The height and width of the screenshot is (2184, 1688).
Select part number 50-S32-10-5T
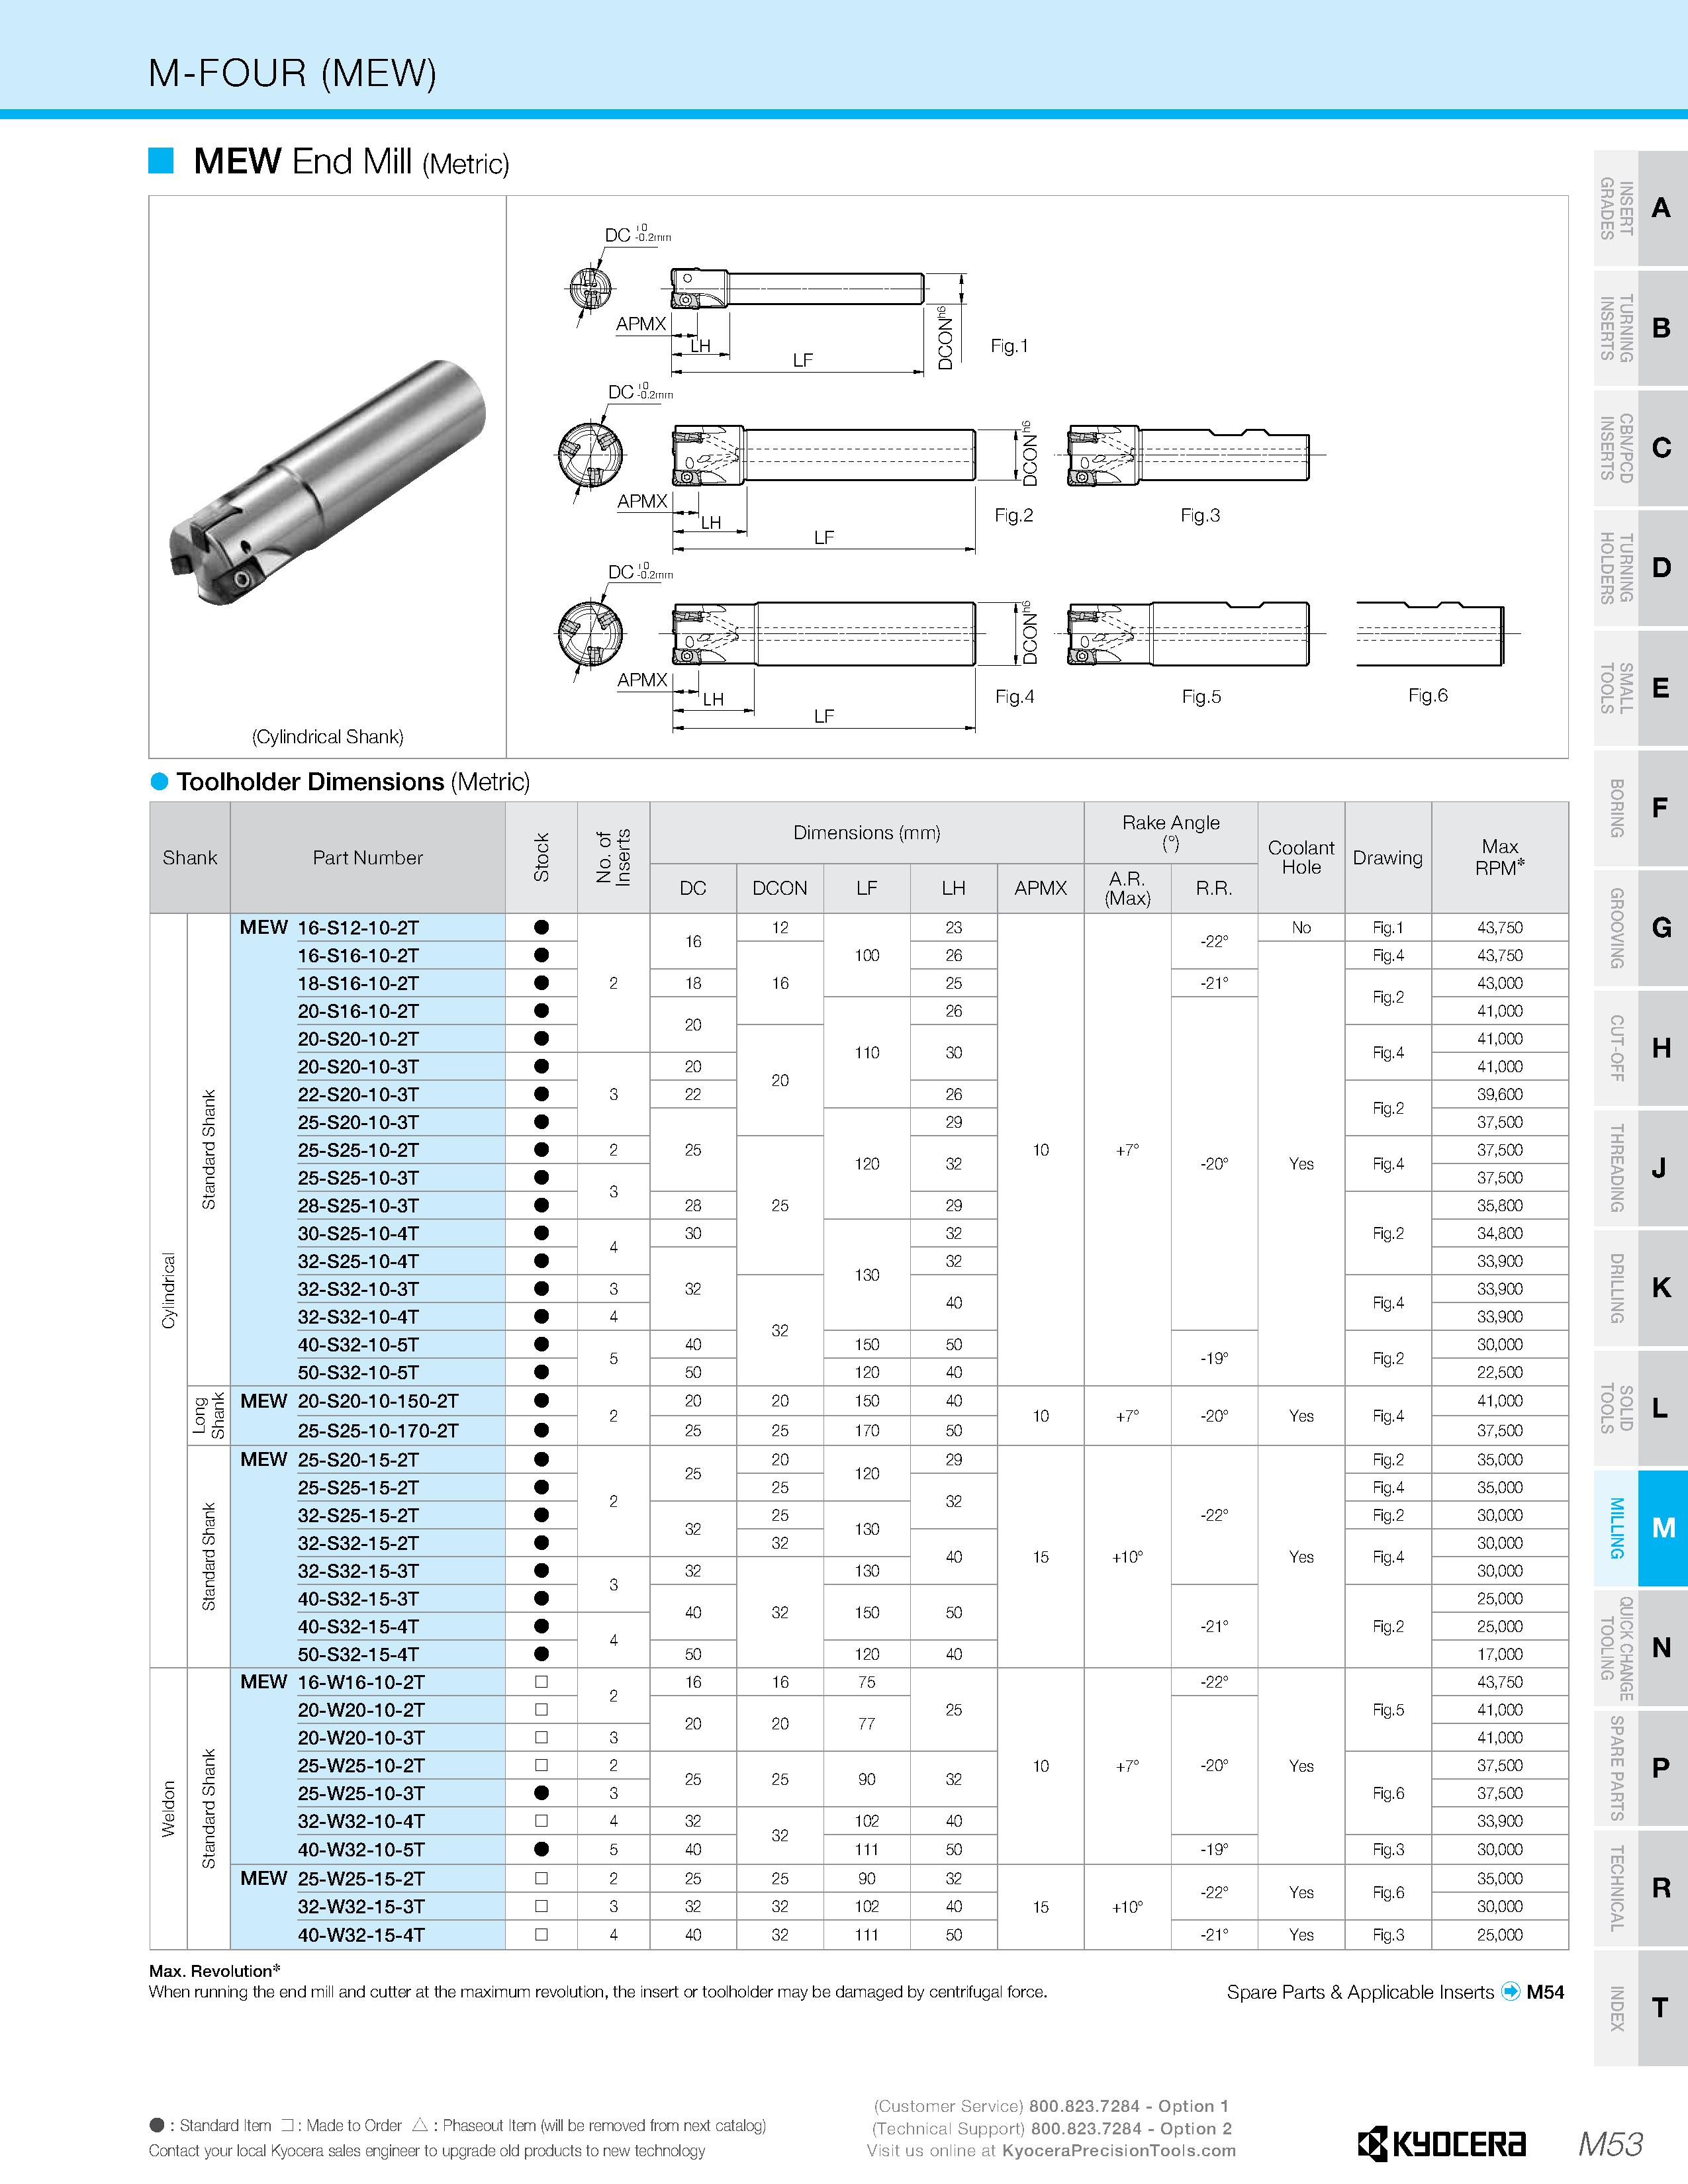pyautogui.click(x=358, y=1372)
